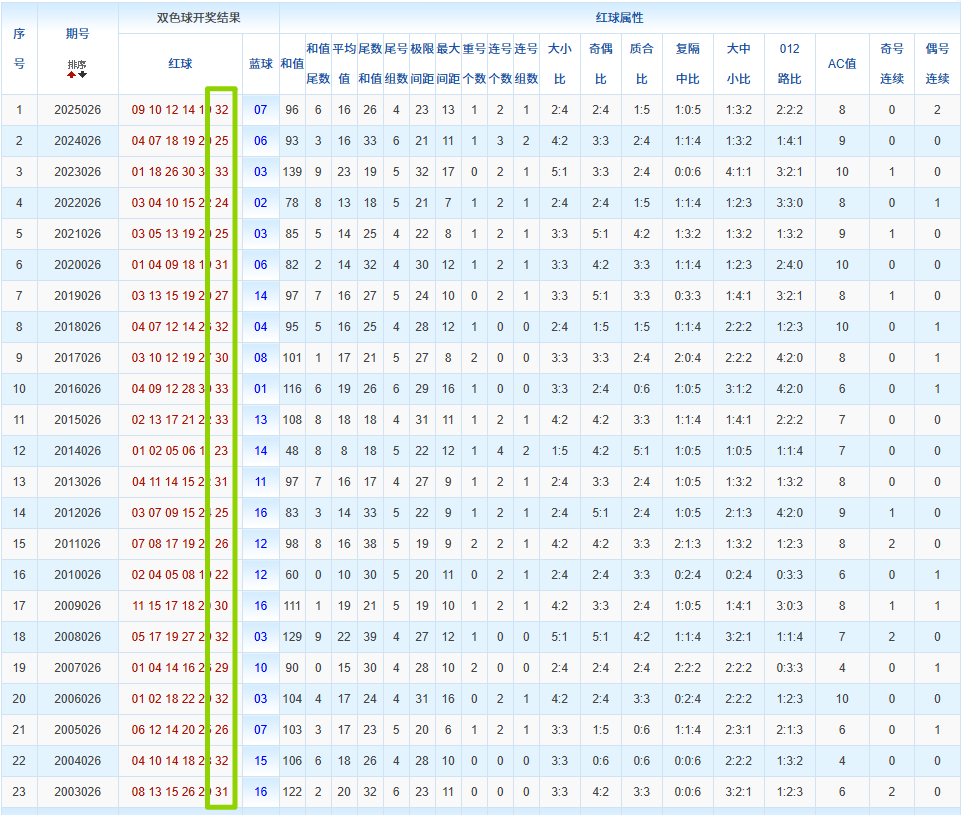Click blue ball 08 for issue 2017026
This screenshot has height=815, width=965.
[x=260, y=358]
